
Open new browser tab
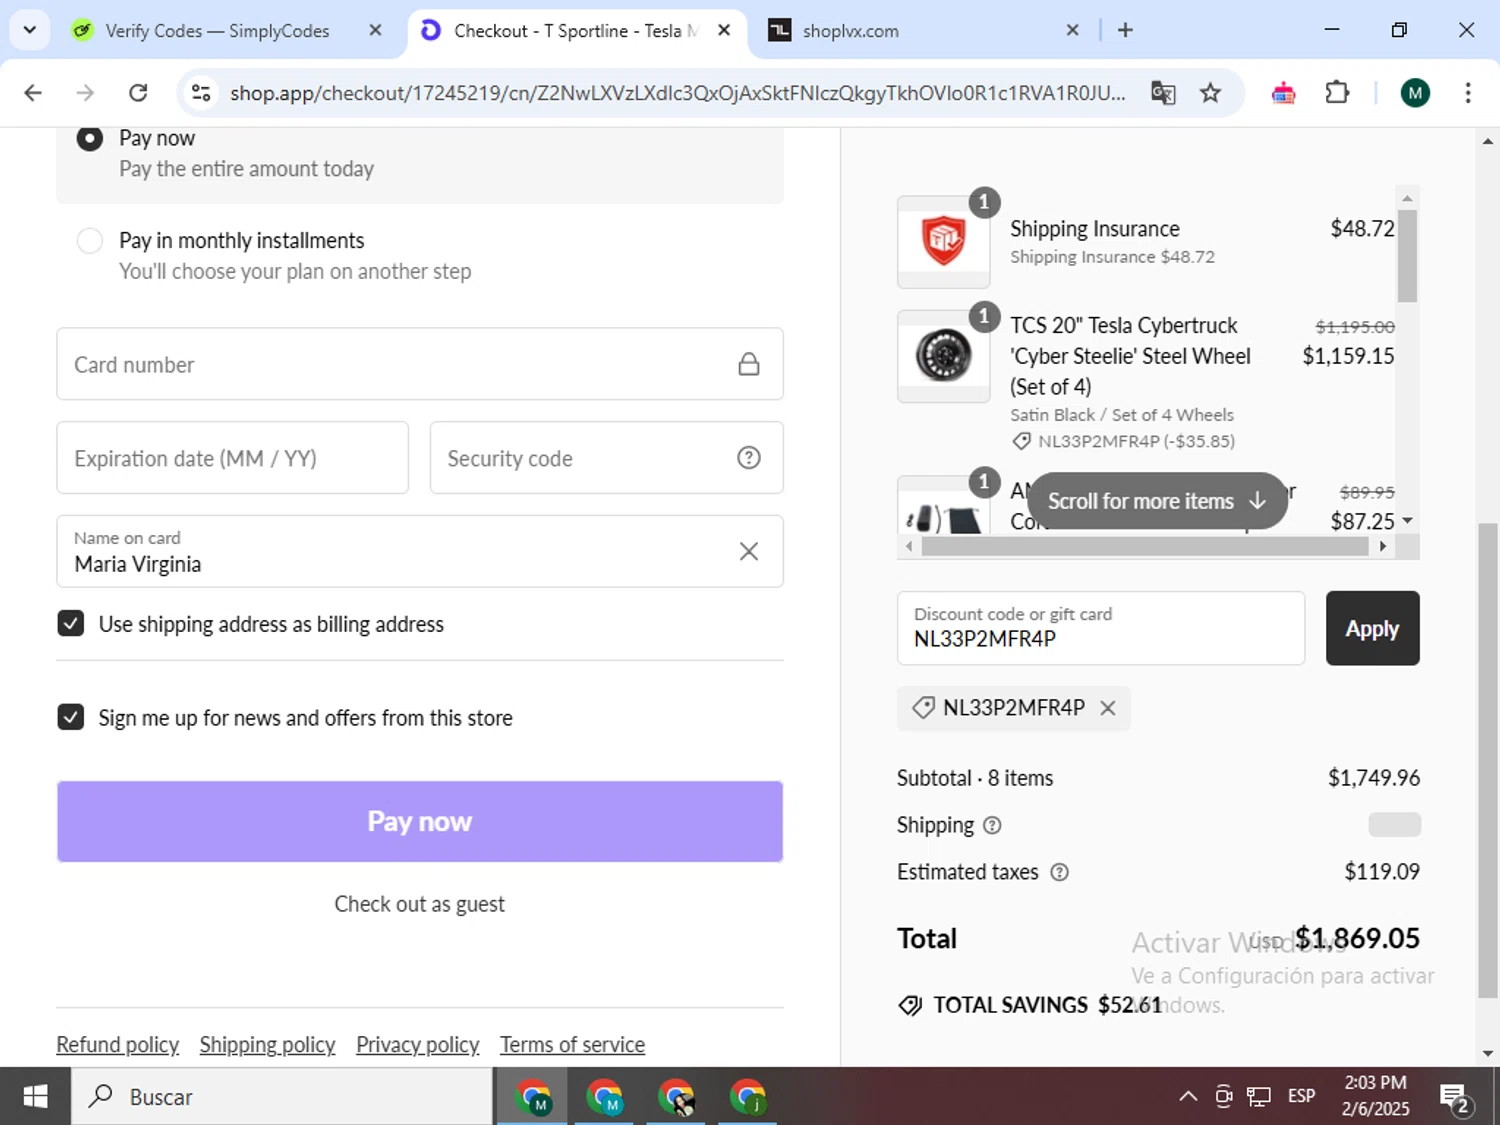tap(1125, 30)
